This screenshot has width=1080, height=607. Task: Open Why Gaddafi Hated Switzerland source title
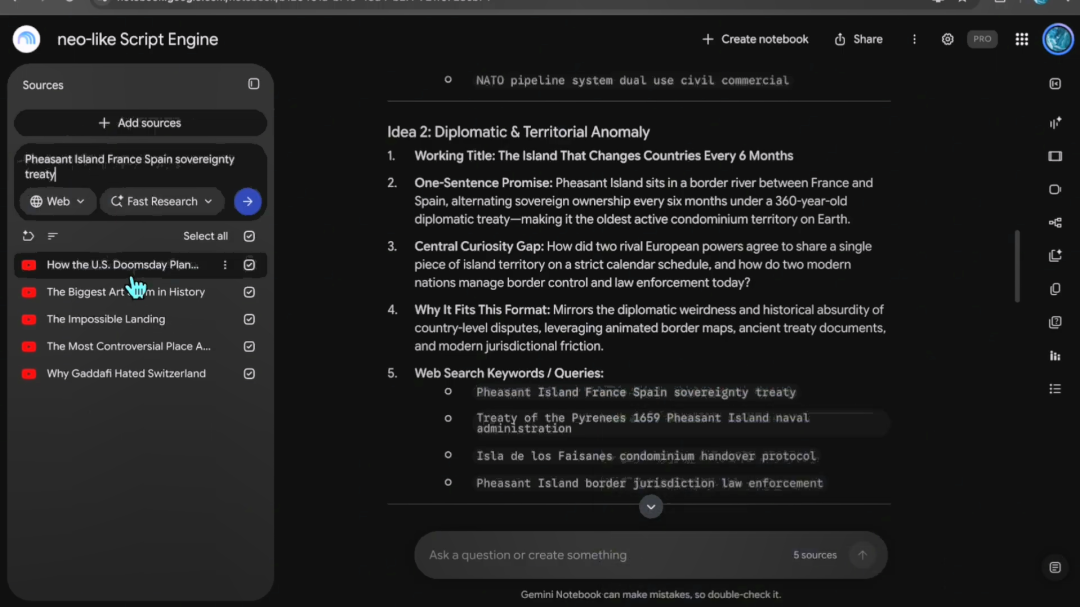(126, 373)
